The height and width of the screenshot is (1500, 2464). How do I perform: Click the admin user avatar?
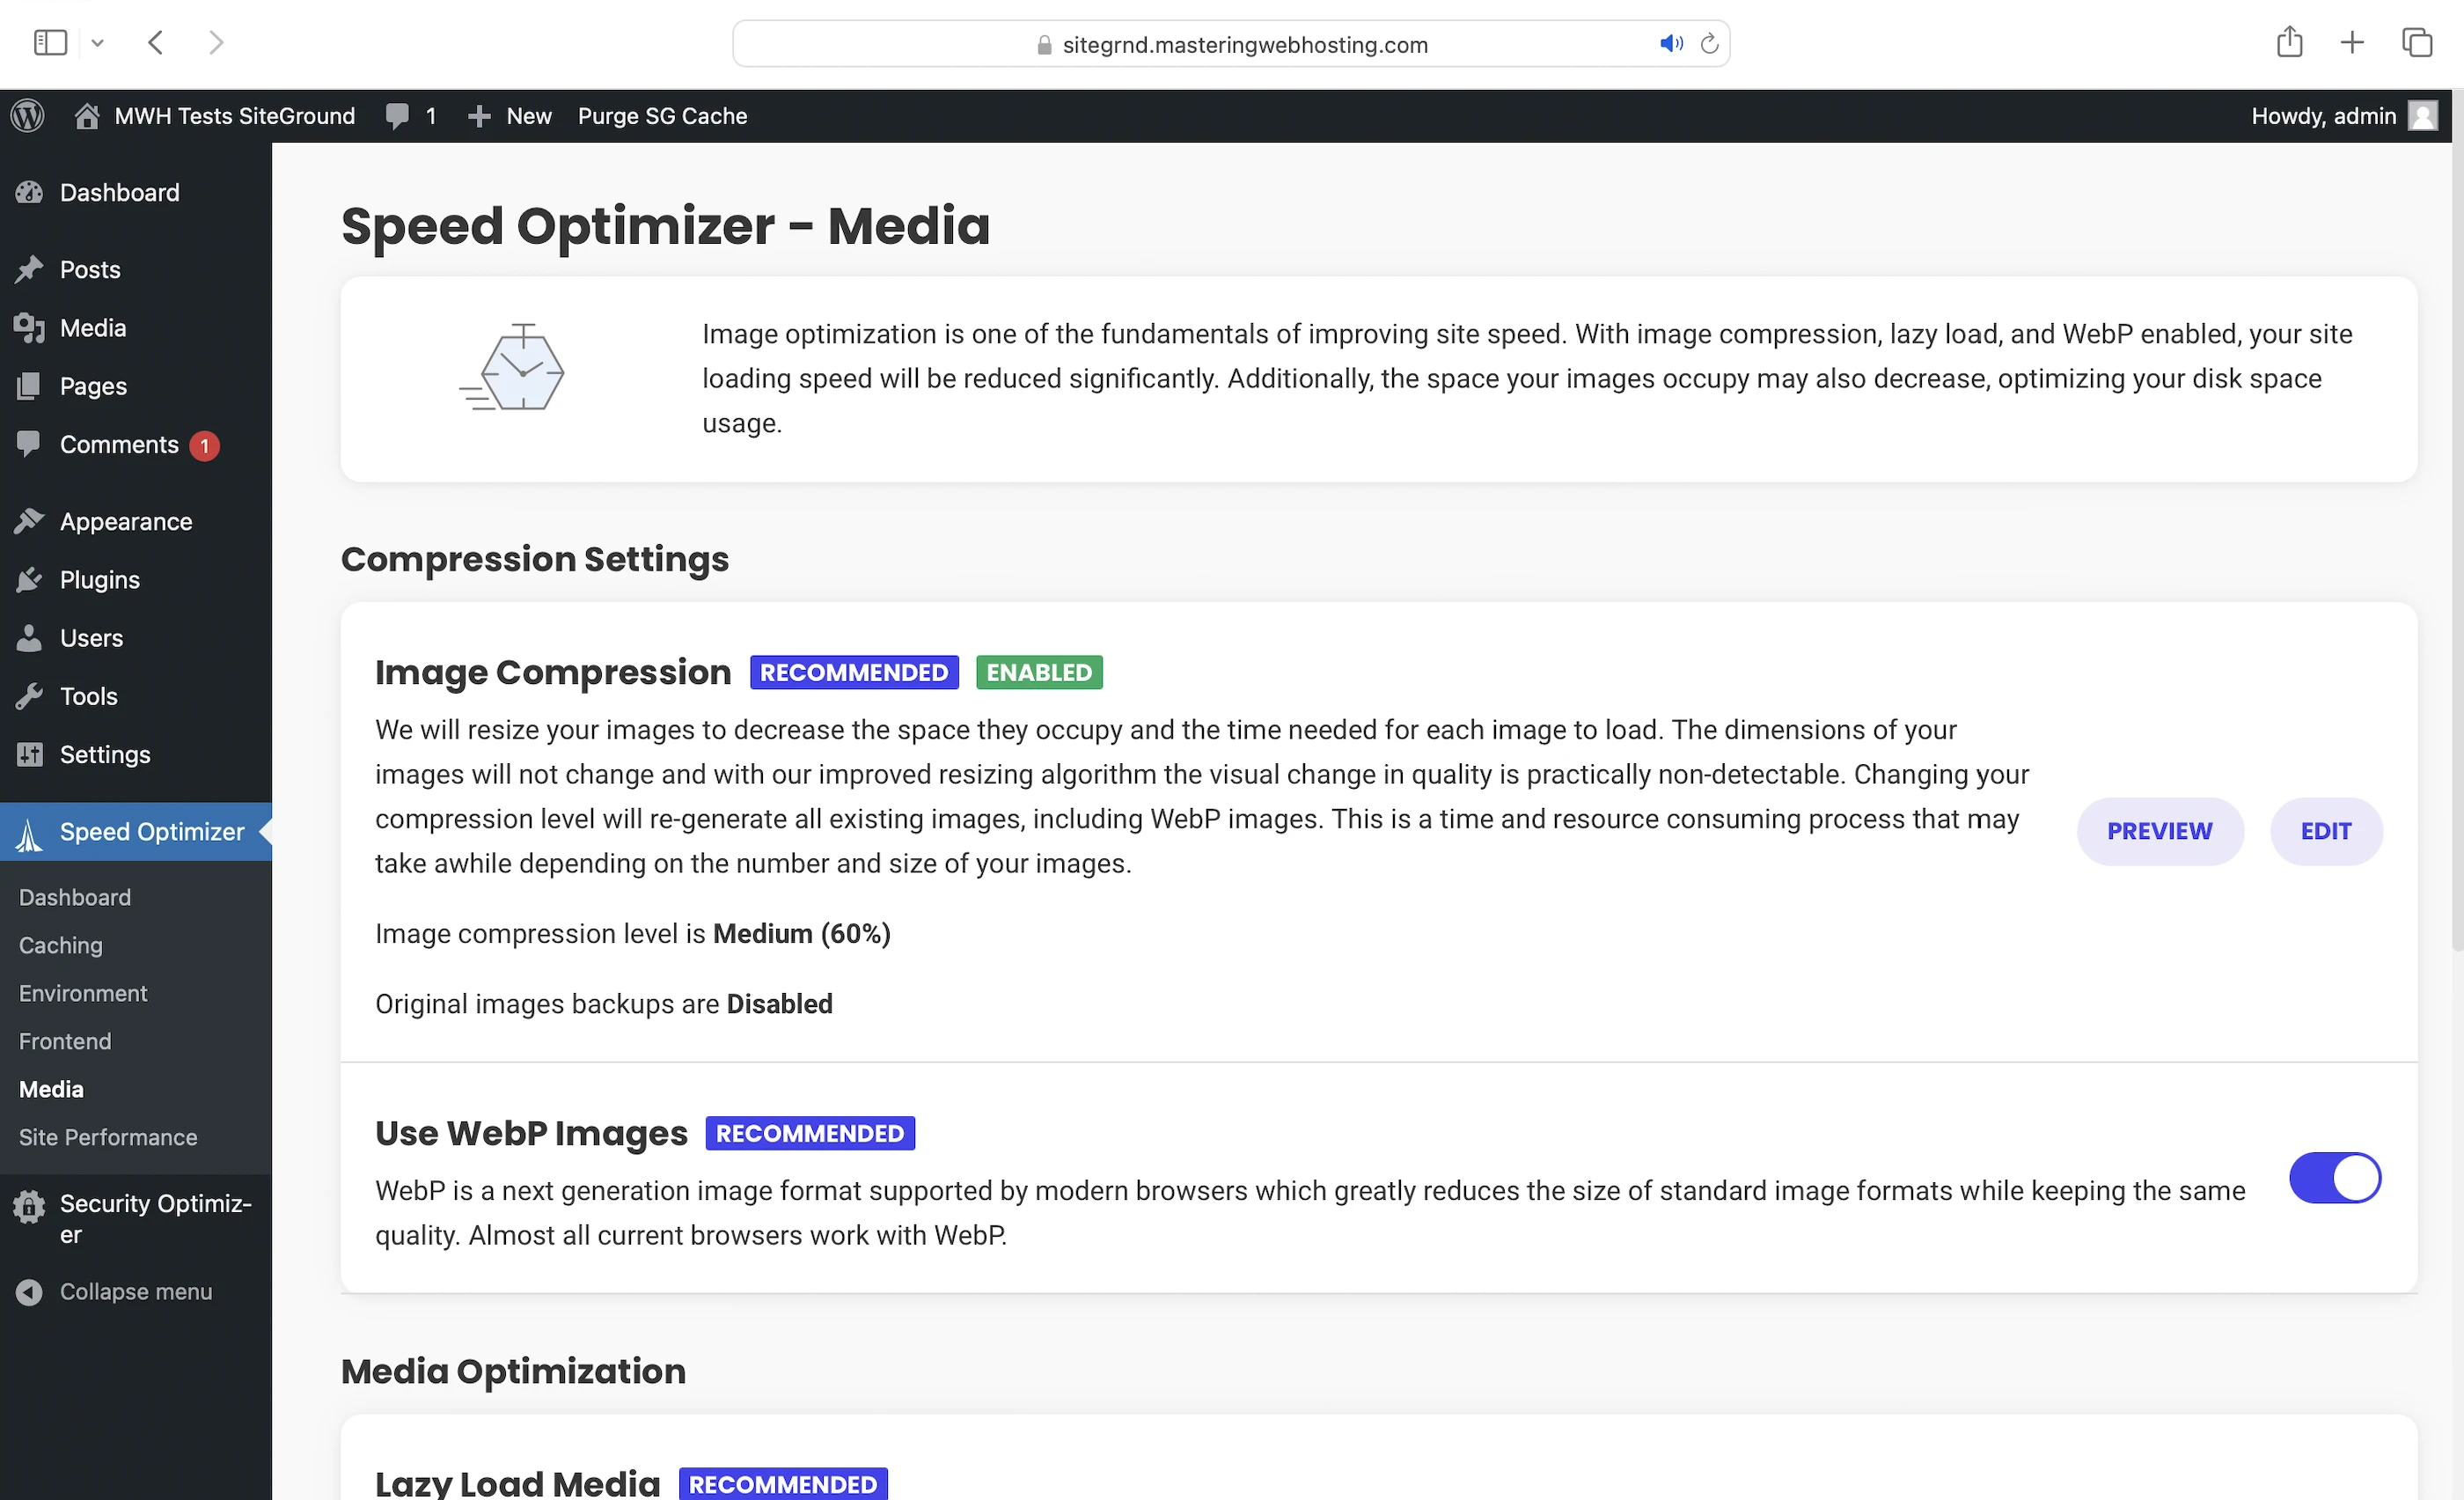[2422, 116]
